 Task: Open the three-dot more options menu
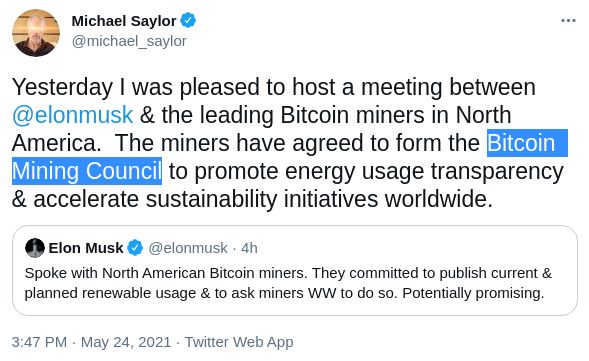[x=568, y=20]
